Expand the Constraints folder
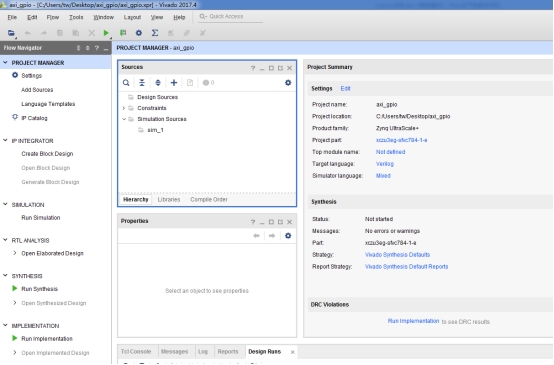Screen dimensions: 554x365 [x=124, y=108]
